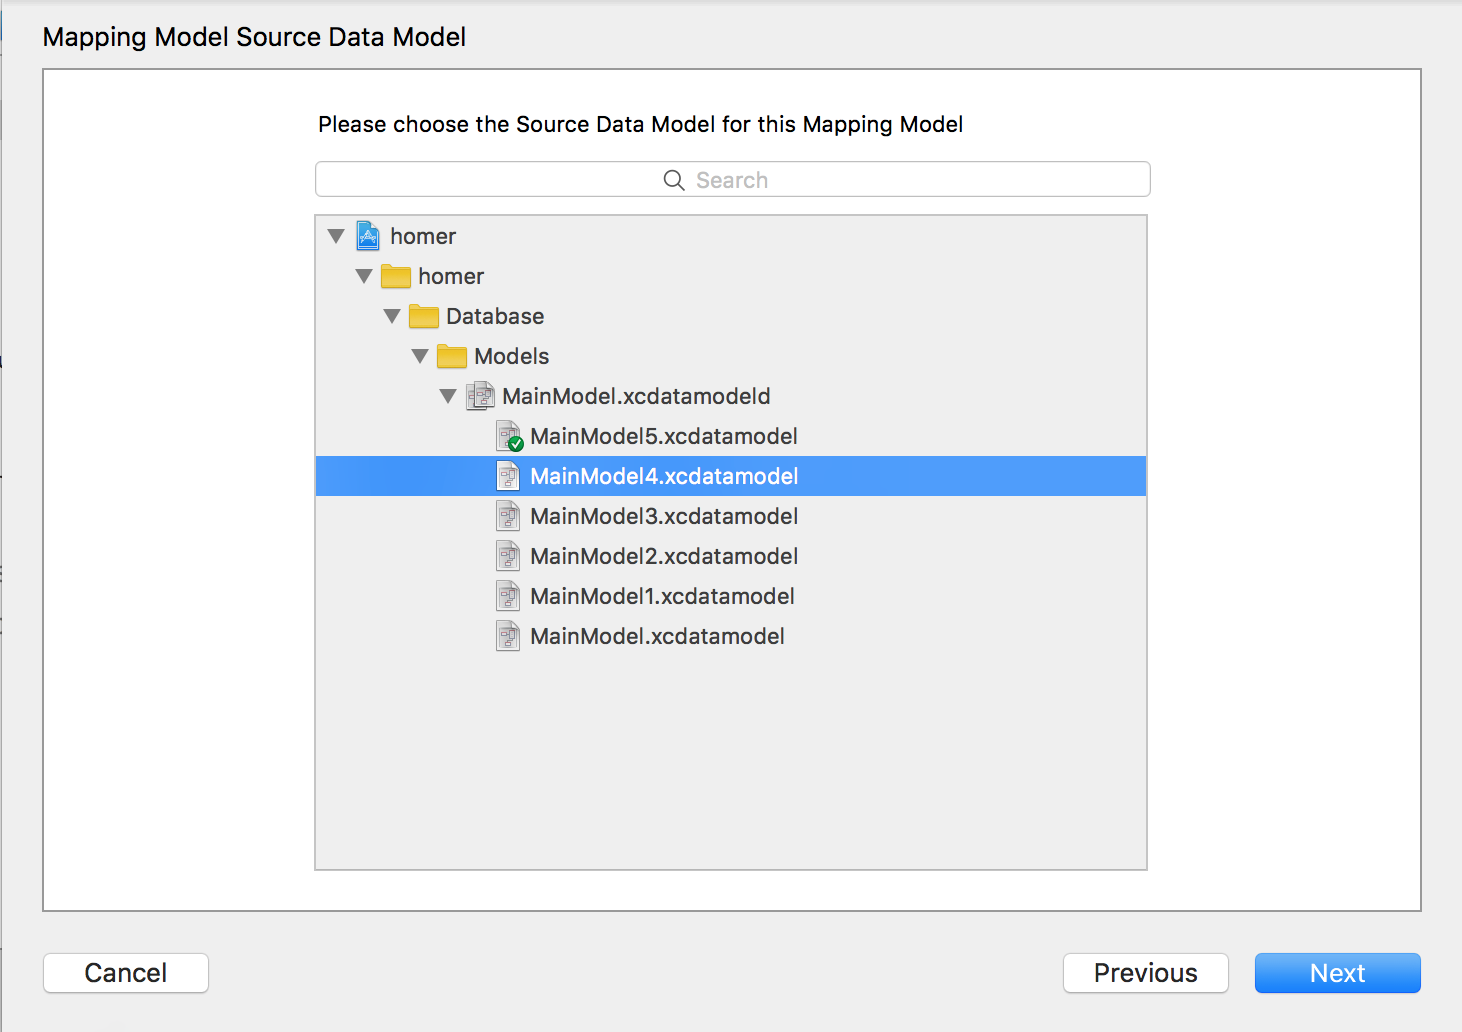Viewport: 1462px width, 1032px height.
Task: Select MainModel1.xcdatamodel as source model
Action: 662,596
